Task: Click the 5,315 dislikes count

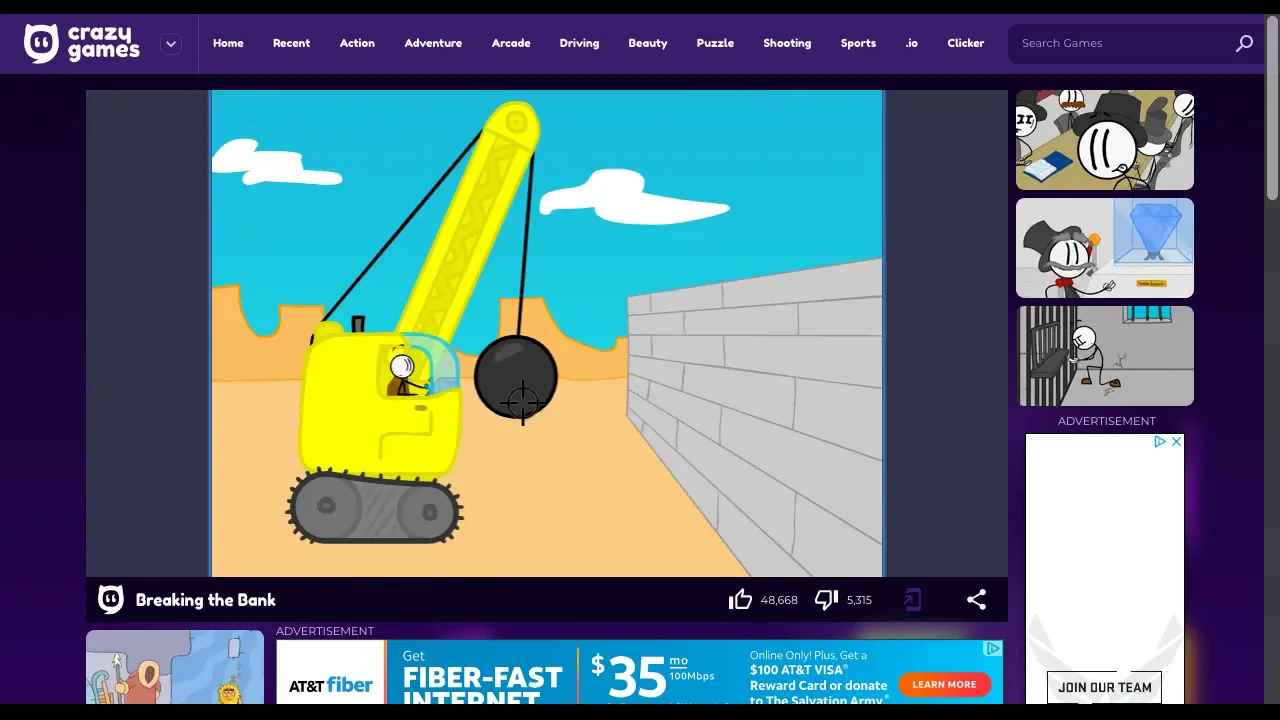Action: pyautogui.click(x=859, y=600)
